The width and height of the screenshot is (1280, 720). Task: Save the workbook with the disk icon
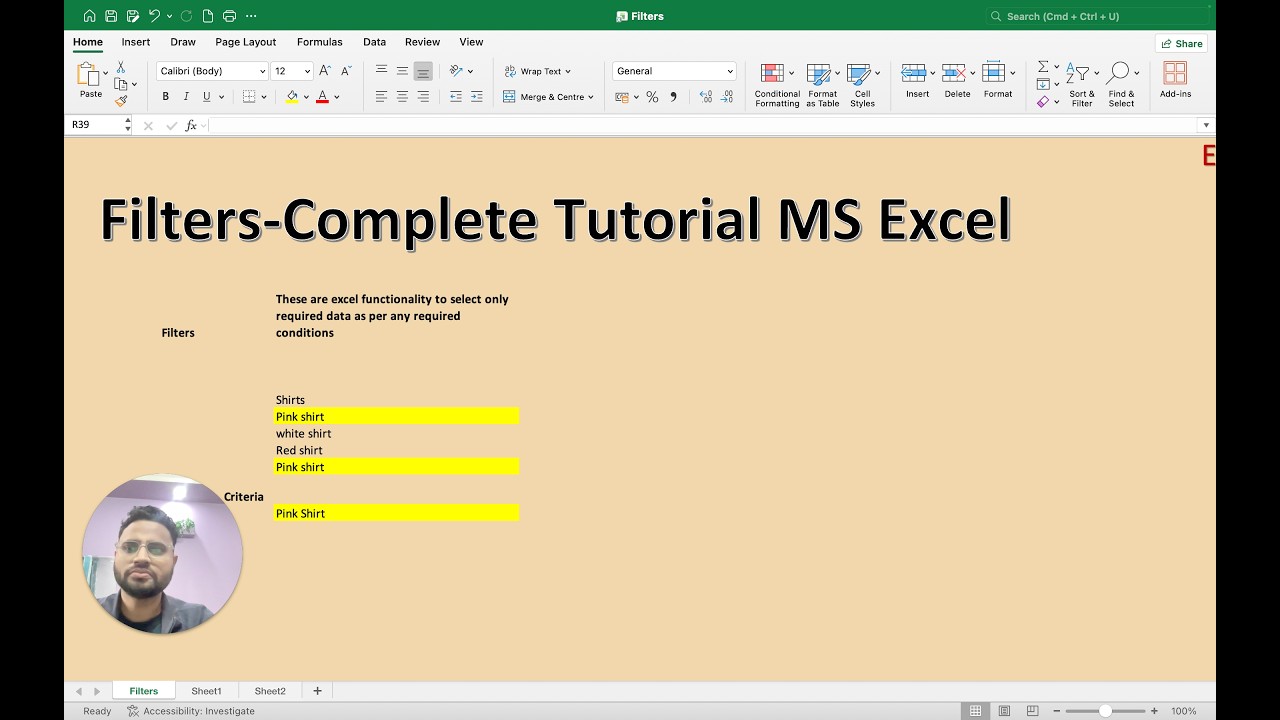(111, 16)
